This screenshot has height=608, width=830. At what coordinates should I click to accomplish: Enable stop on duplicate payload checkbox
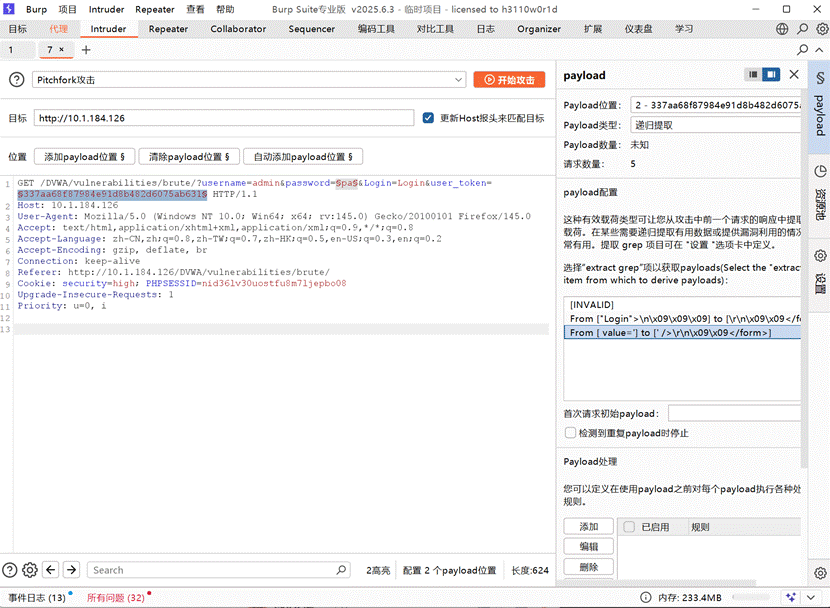[x=570, y=433]
